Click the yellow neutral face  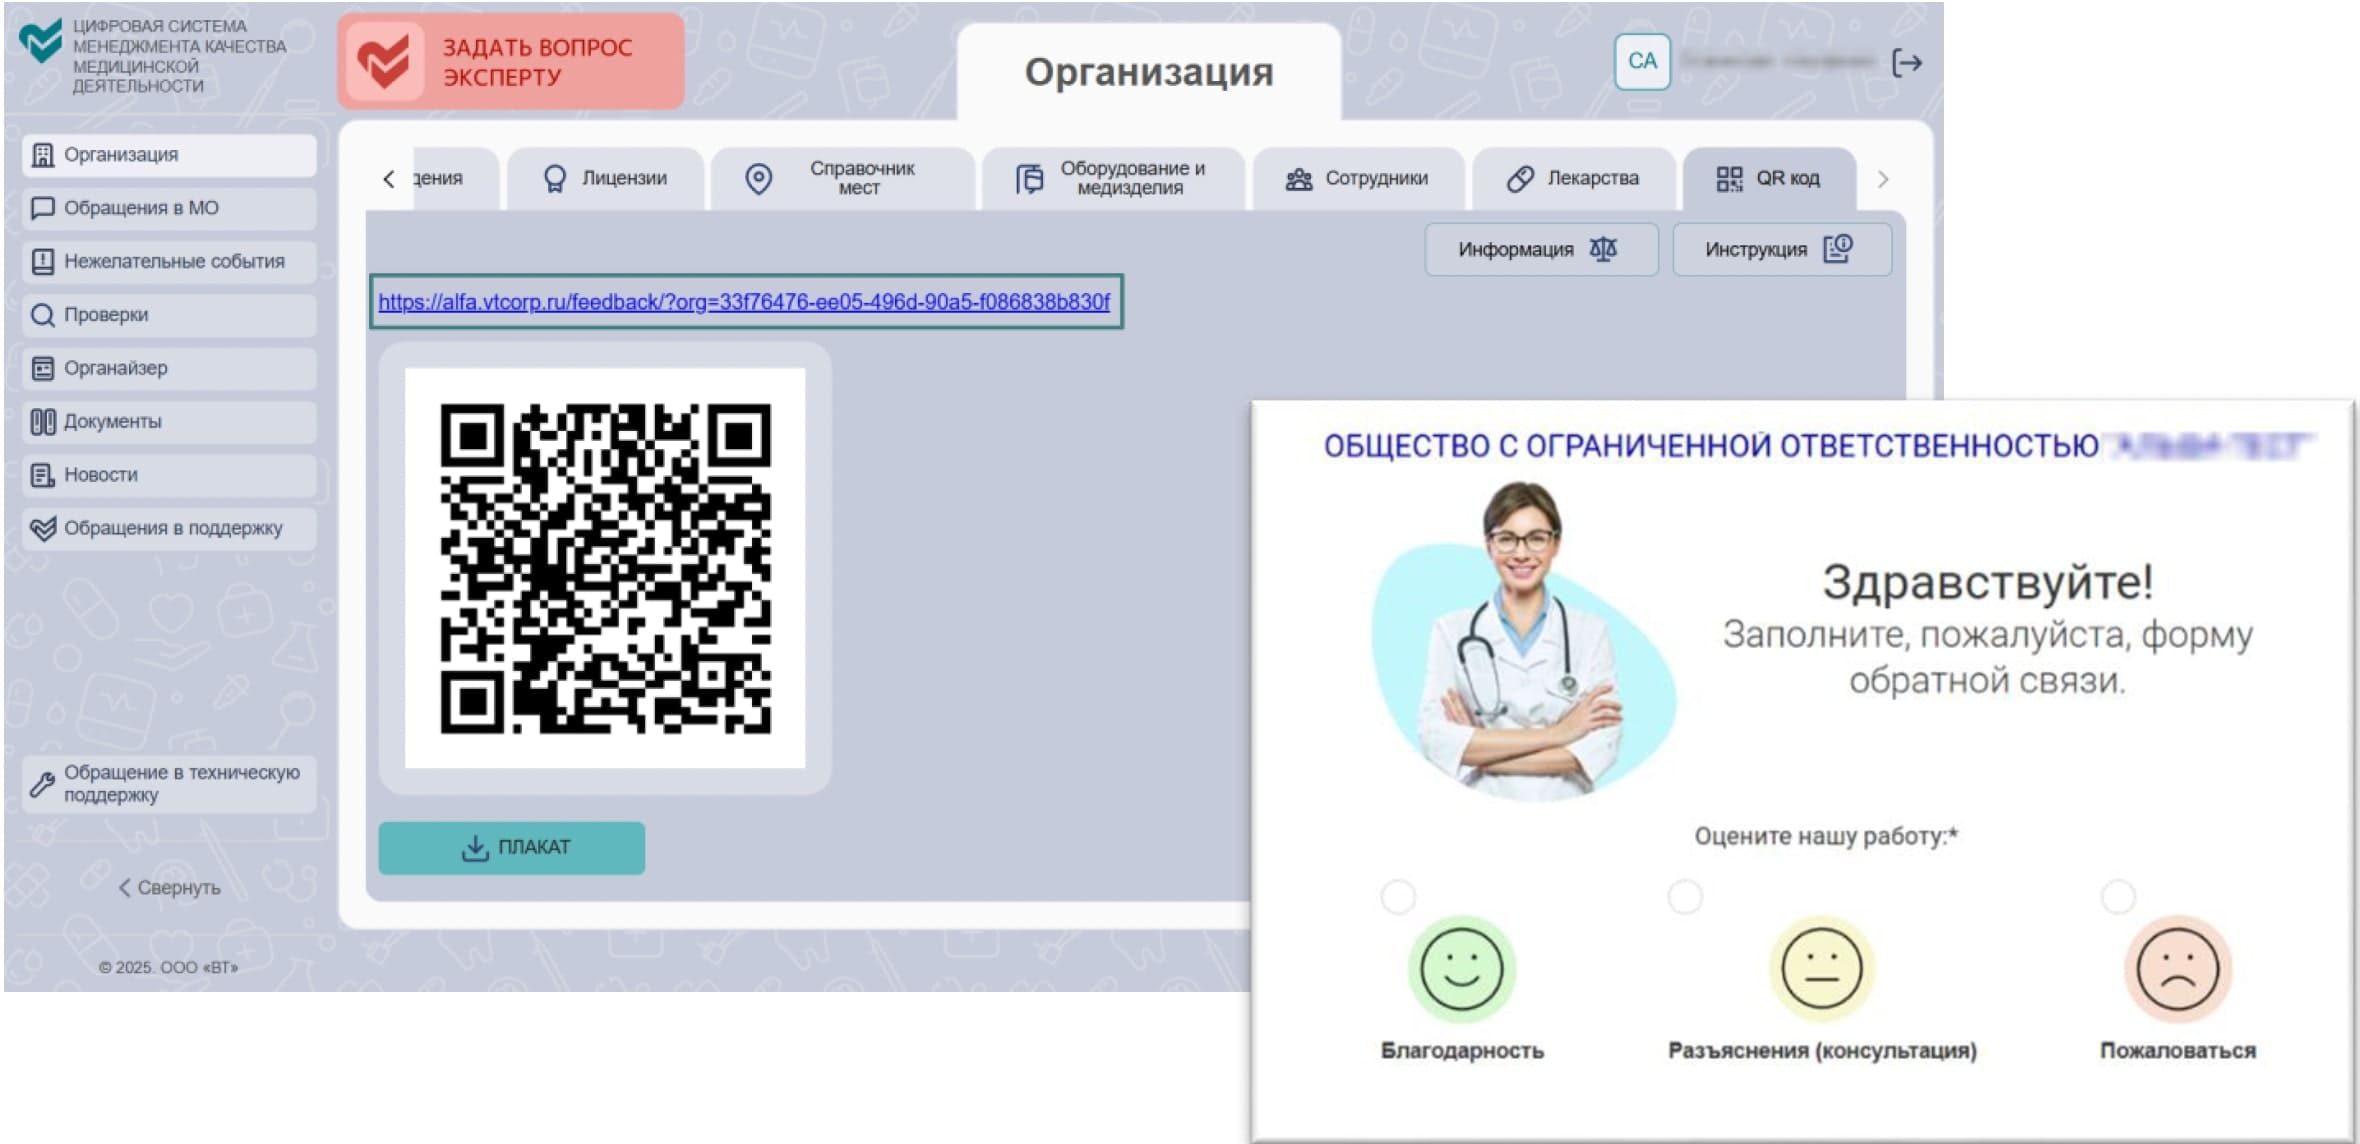pos(1822,969)
